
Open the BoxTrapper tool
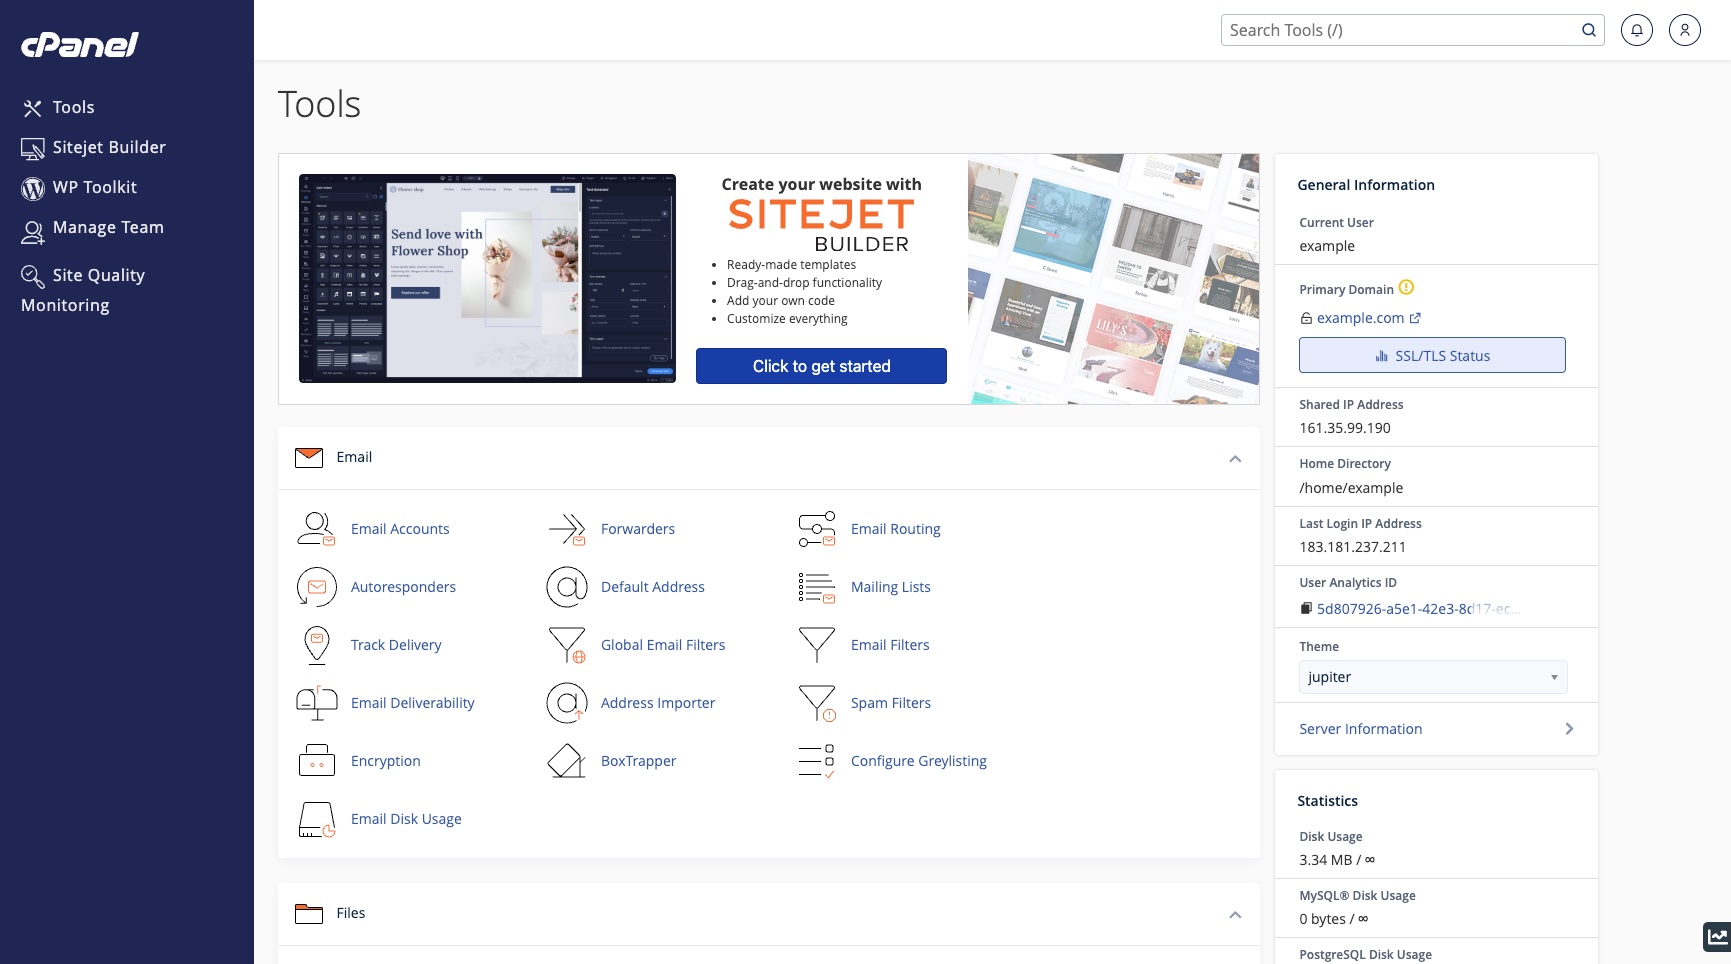[x=638, y=760]
